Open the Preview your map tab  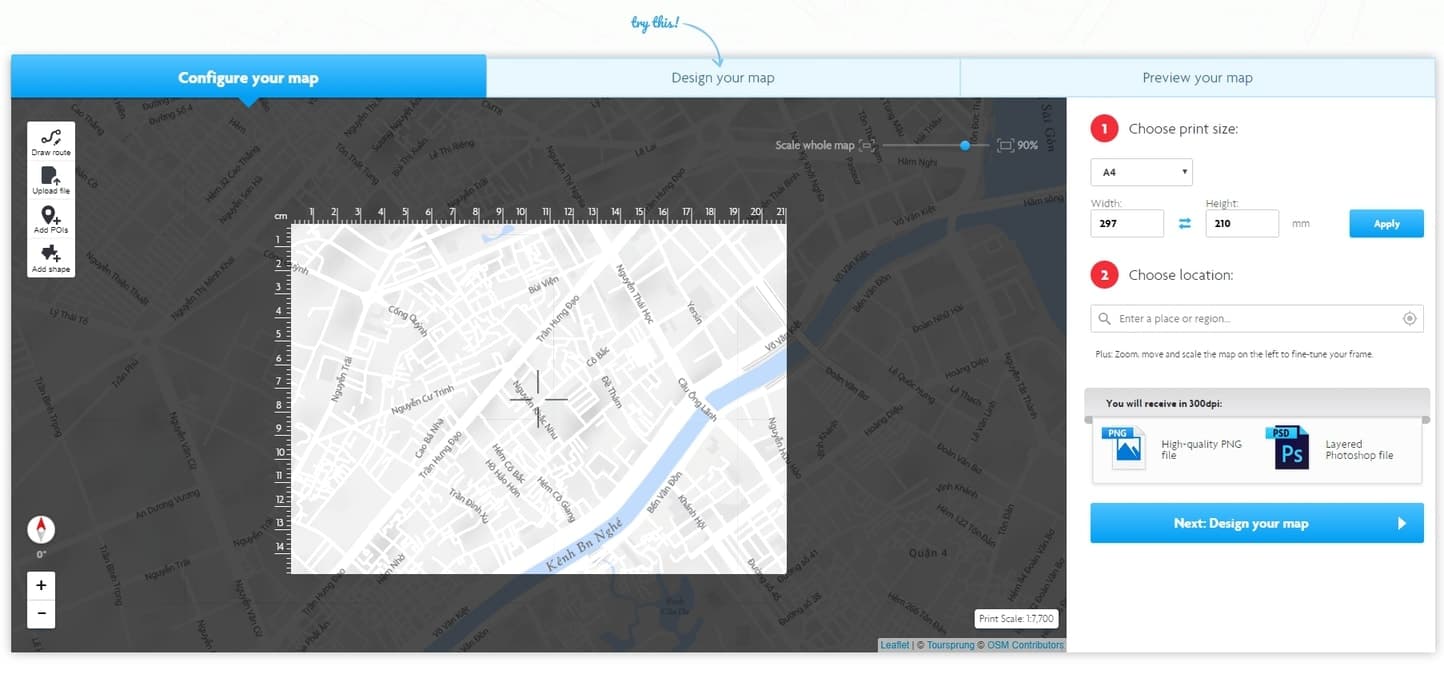click(x=1197, y=78)
